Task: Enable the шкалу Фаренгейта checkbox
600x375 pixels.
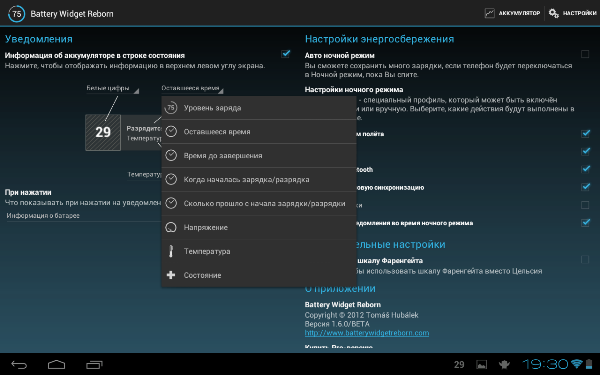Action: coord(585,260)
